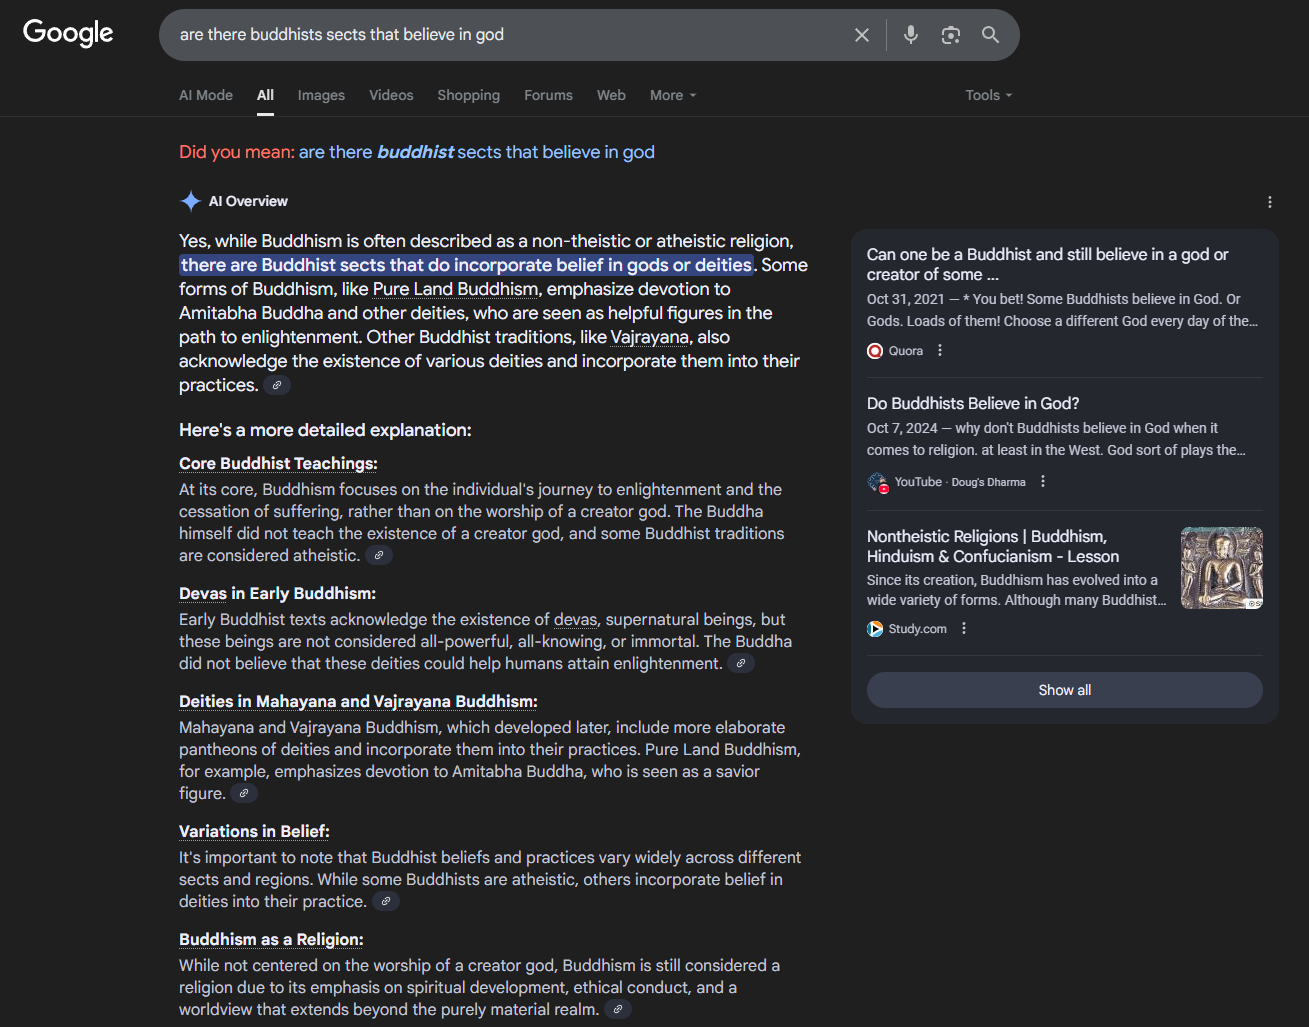Switch to the AI Mode tab
Screen dimensions: 1309x1027
[206, 95]
